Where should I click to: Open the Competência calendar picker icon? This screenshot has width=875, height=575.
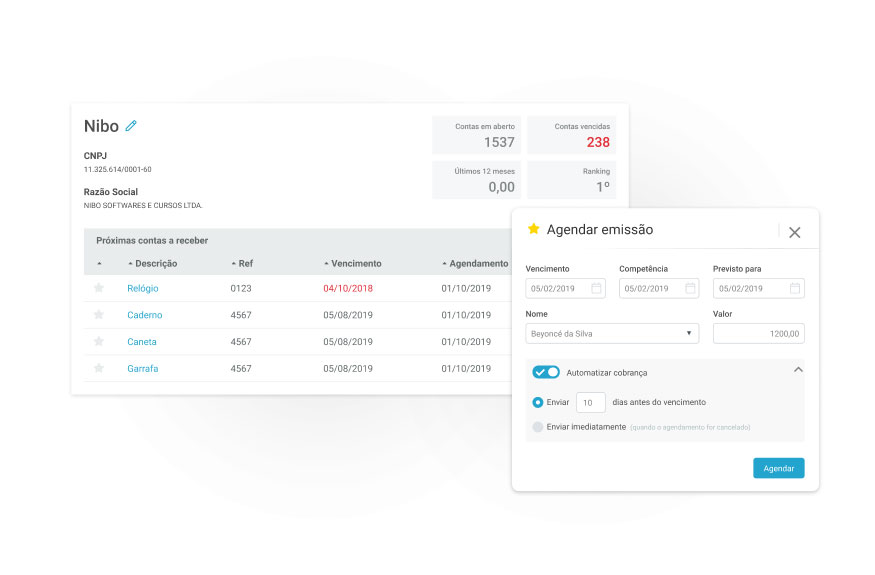tap(690, 288)
